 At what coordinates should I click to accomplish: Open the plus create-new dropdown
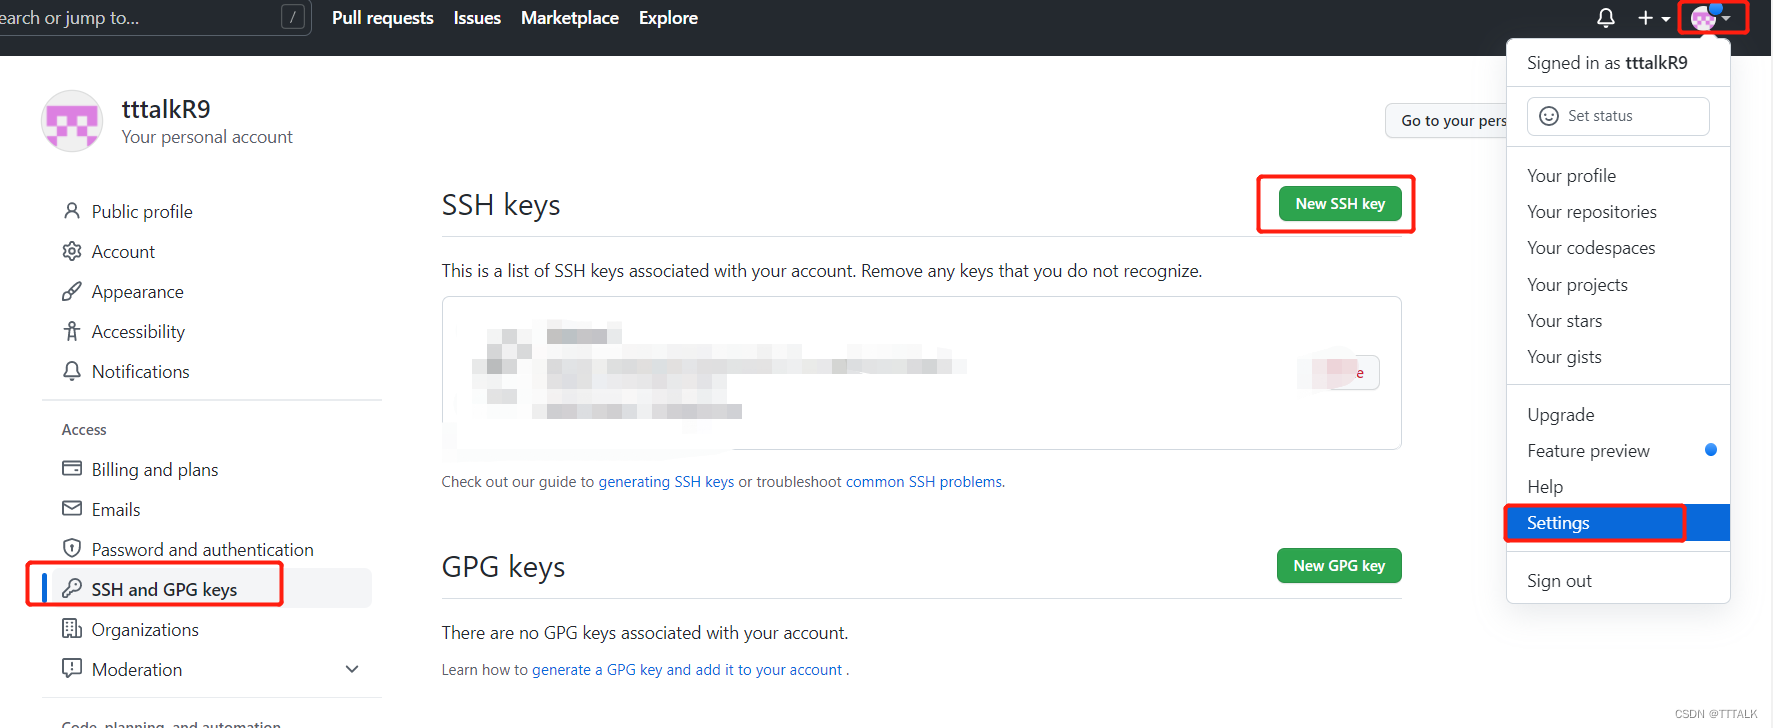pyautogui.click(x=1653, y=18)
